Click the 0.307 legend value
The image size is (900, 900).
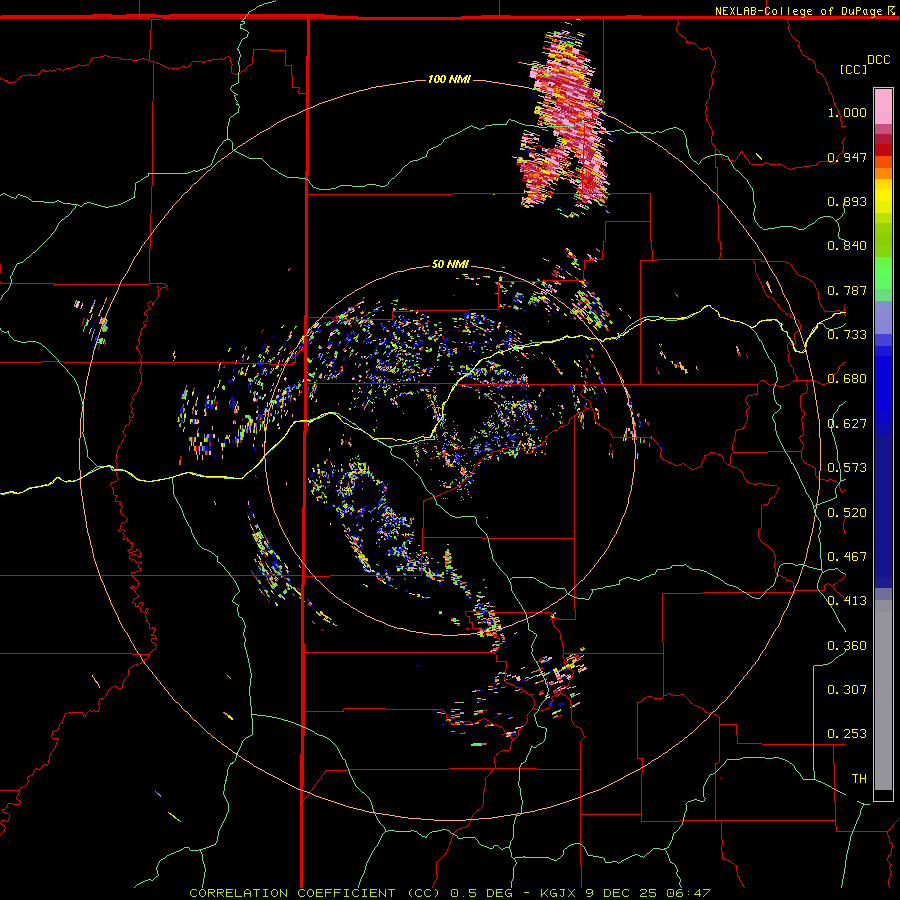coord(847,689)
